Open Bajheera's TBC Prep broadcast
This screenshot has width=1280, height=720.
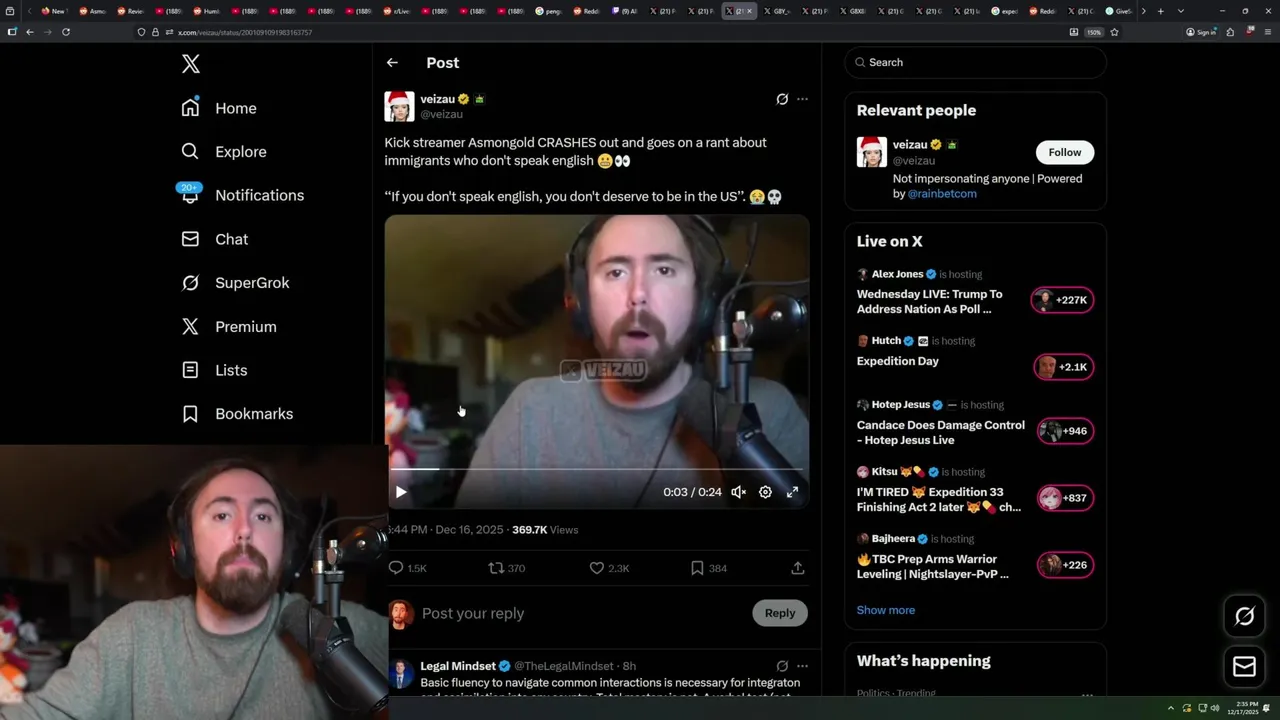coord(933,566)
